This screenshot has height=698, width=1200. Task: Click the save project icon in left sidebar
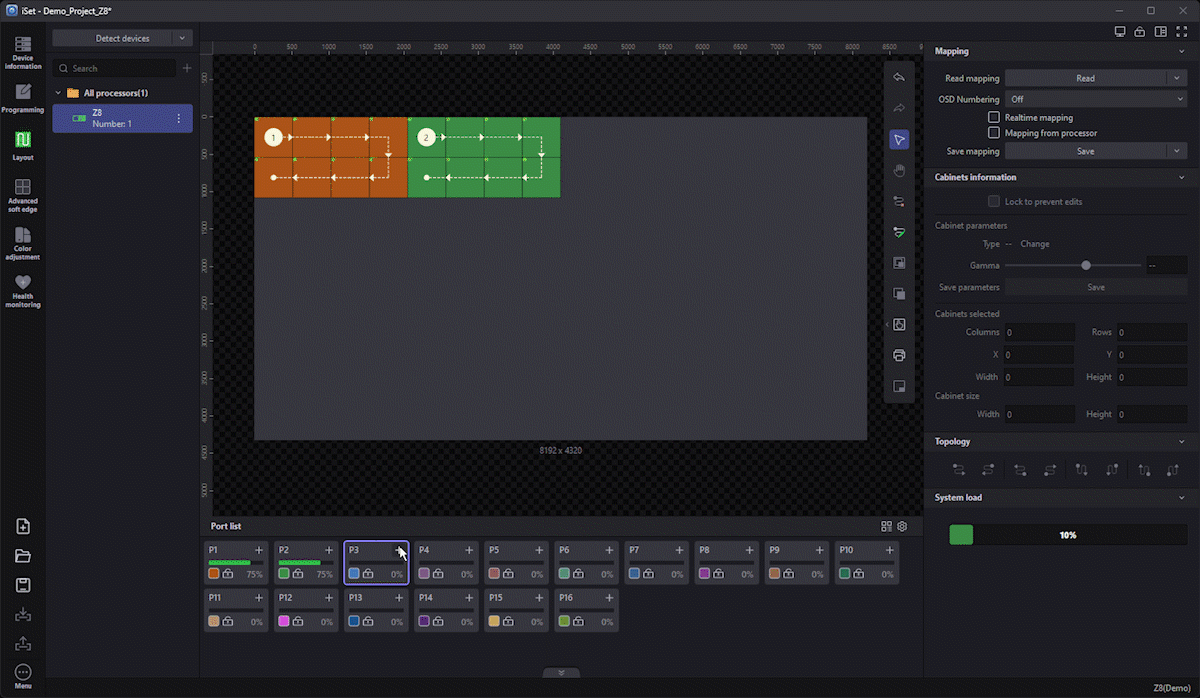click(x=23, y=585)
